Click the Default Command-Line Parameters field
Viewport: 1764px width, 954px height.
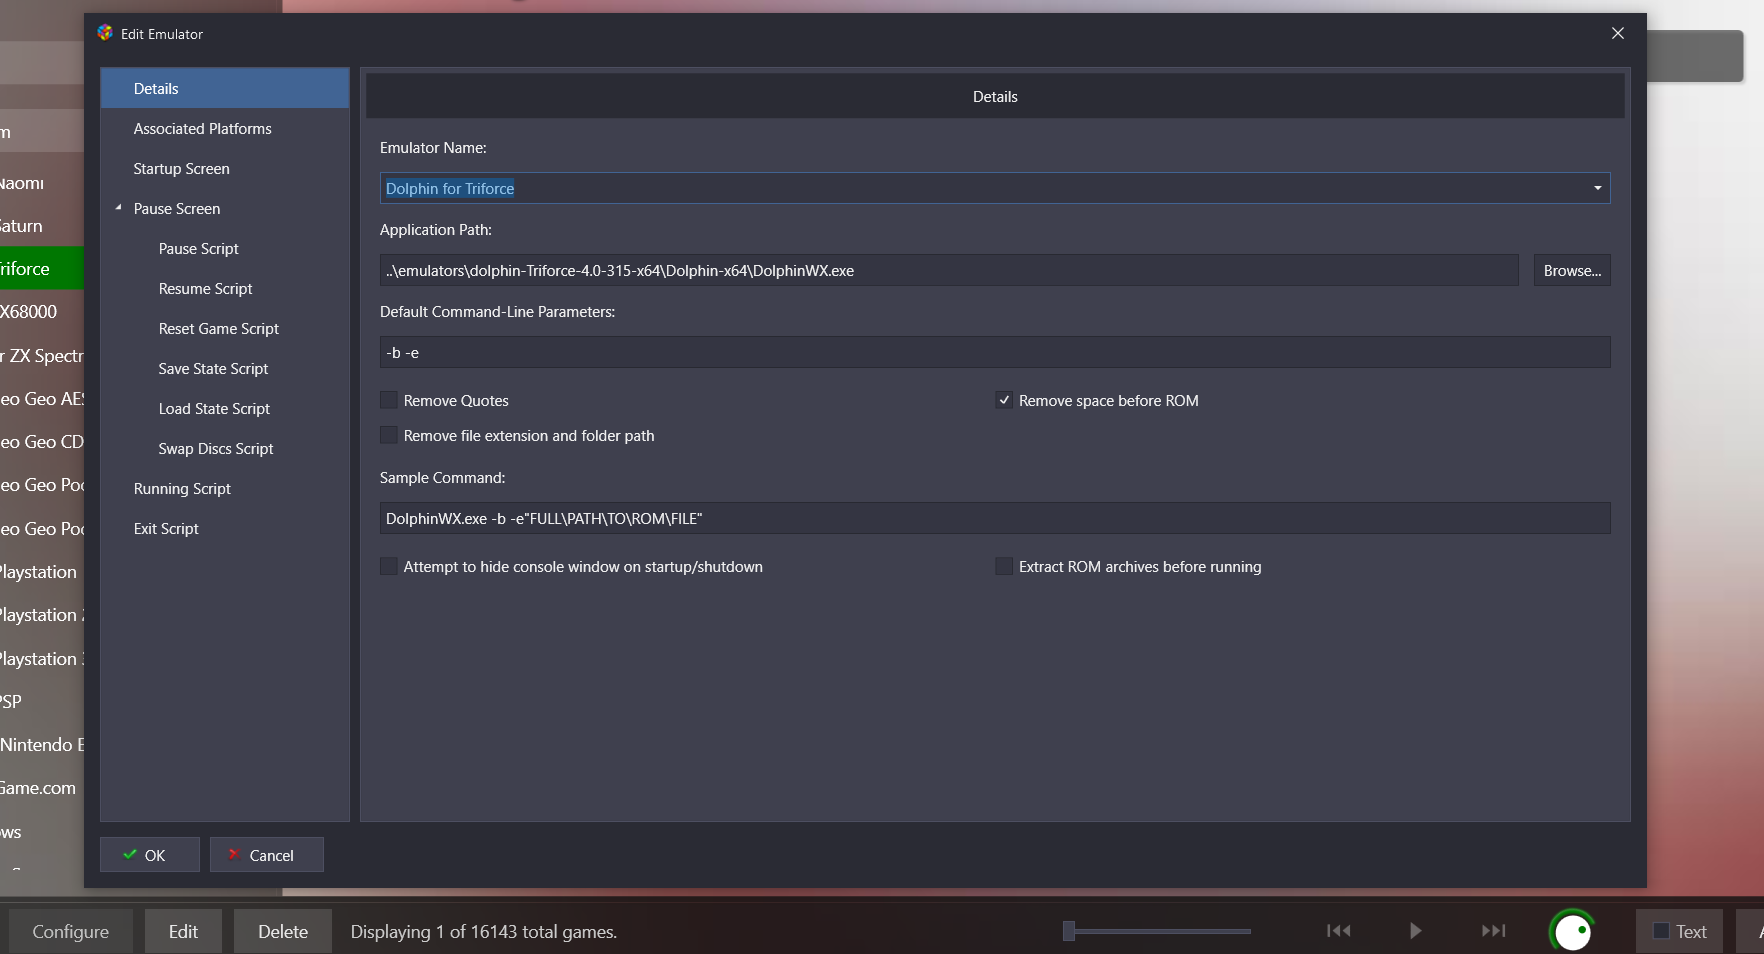coord(995,352)
